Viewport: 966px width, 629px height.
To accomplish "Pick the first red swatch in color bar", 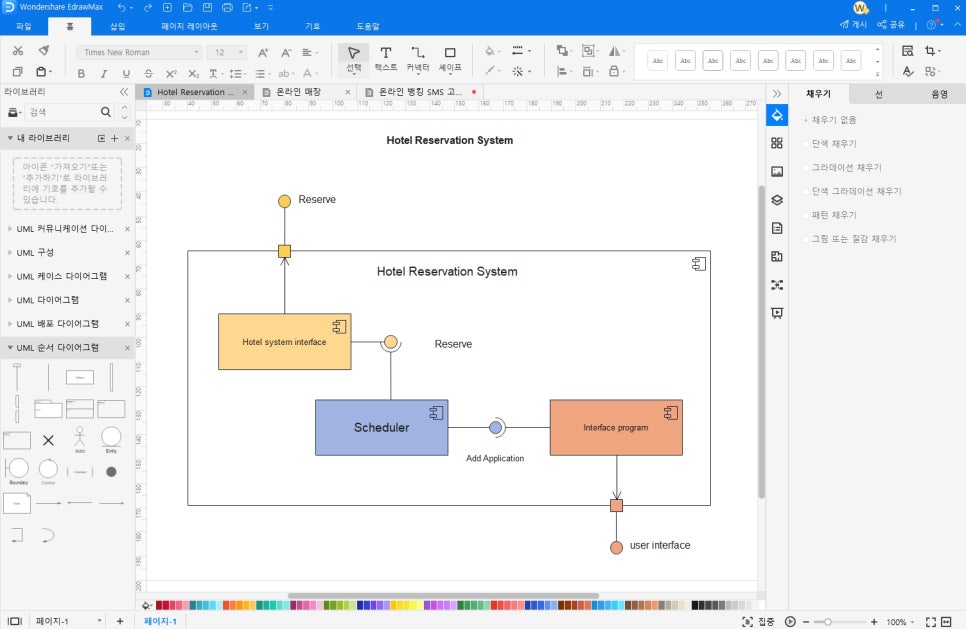I will (160, 605).
